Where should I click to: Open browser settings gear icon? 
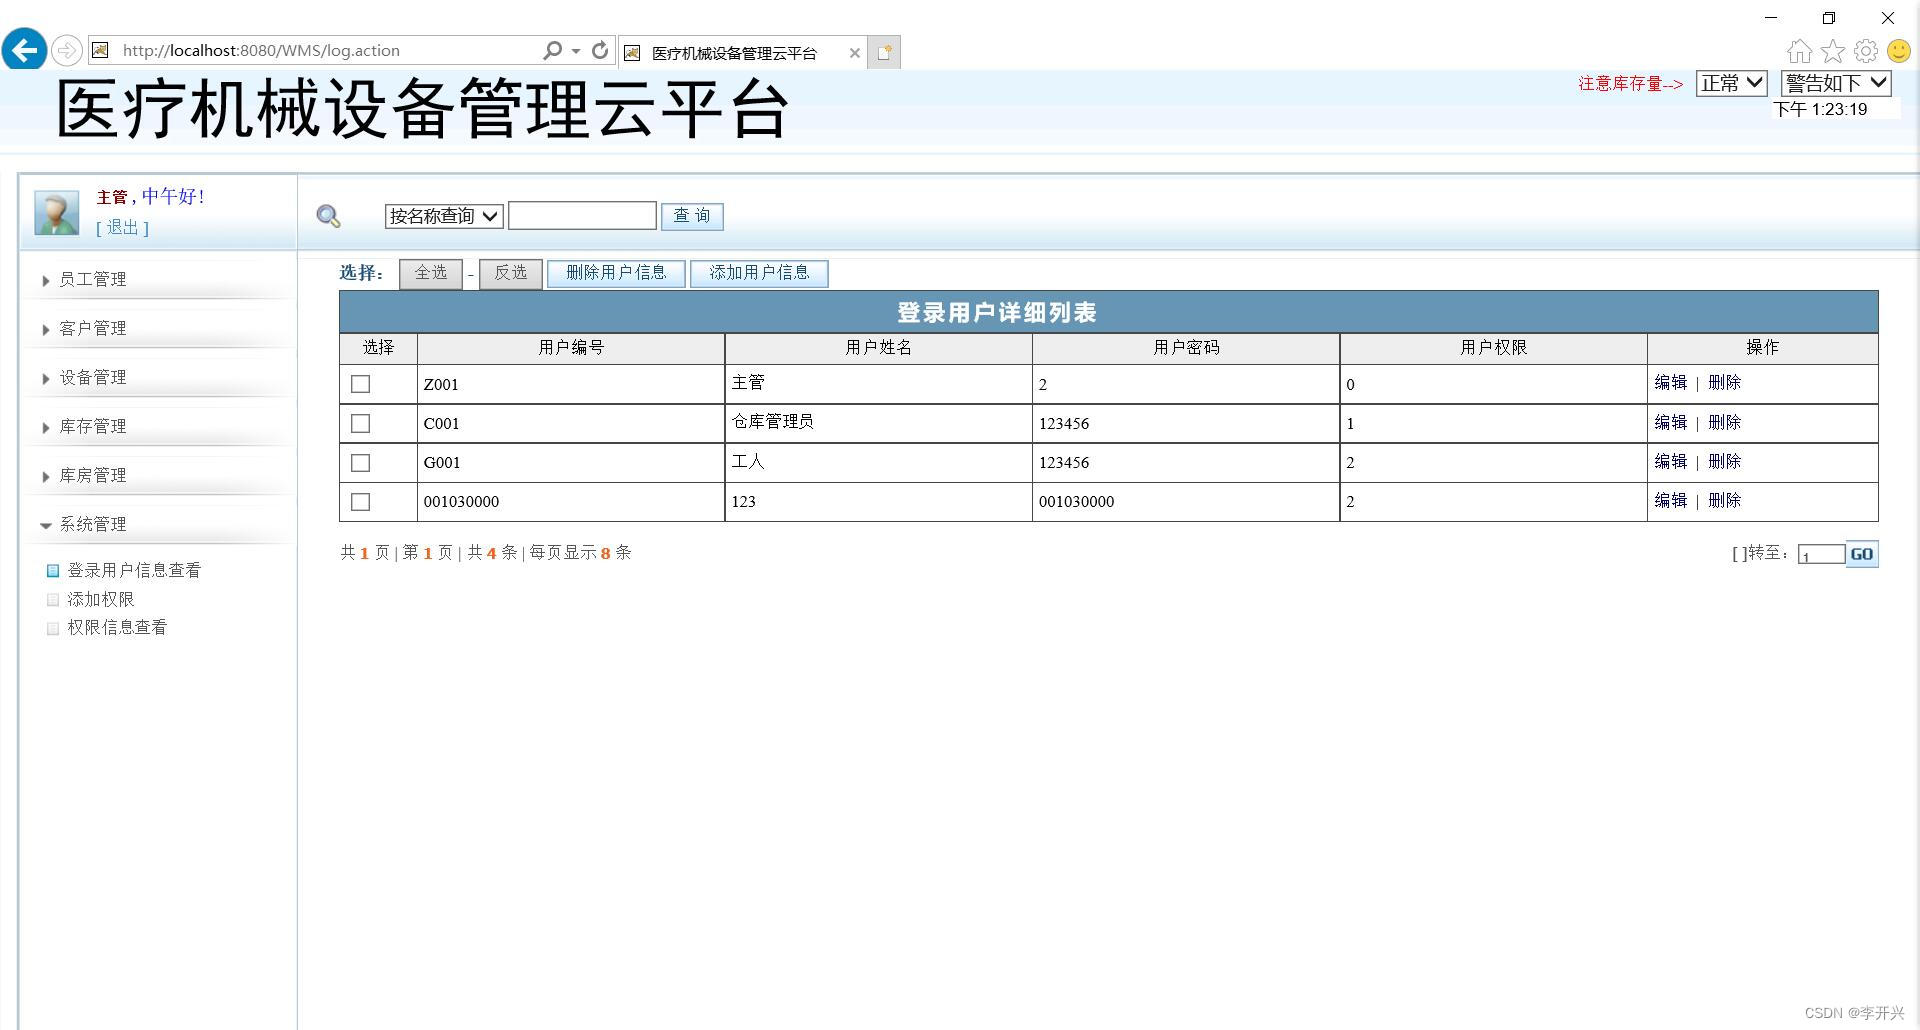click(x=1866, y=51)
